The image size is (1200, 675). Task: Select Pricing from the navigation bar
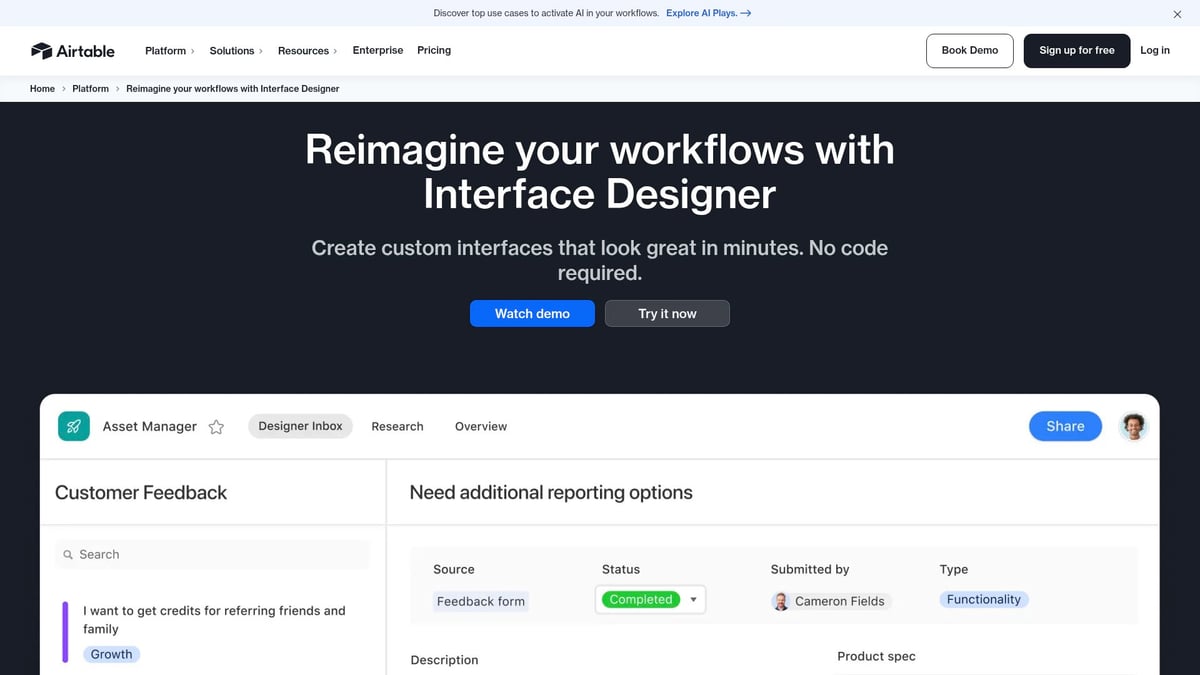point(433,50)
